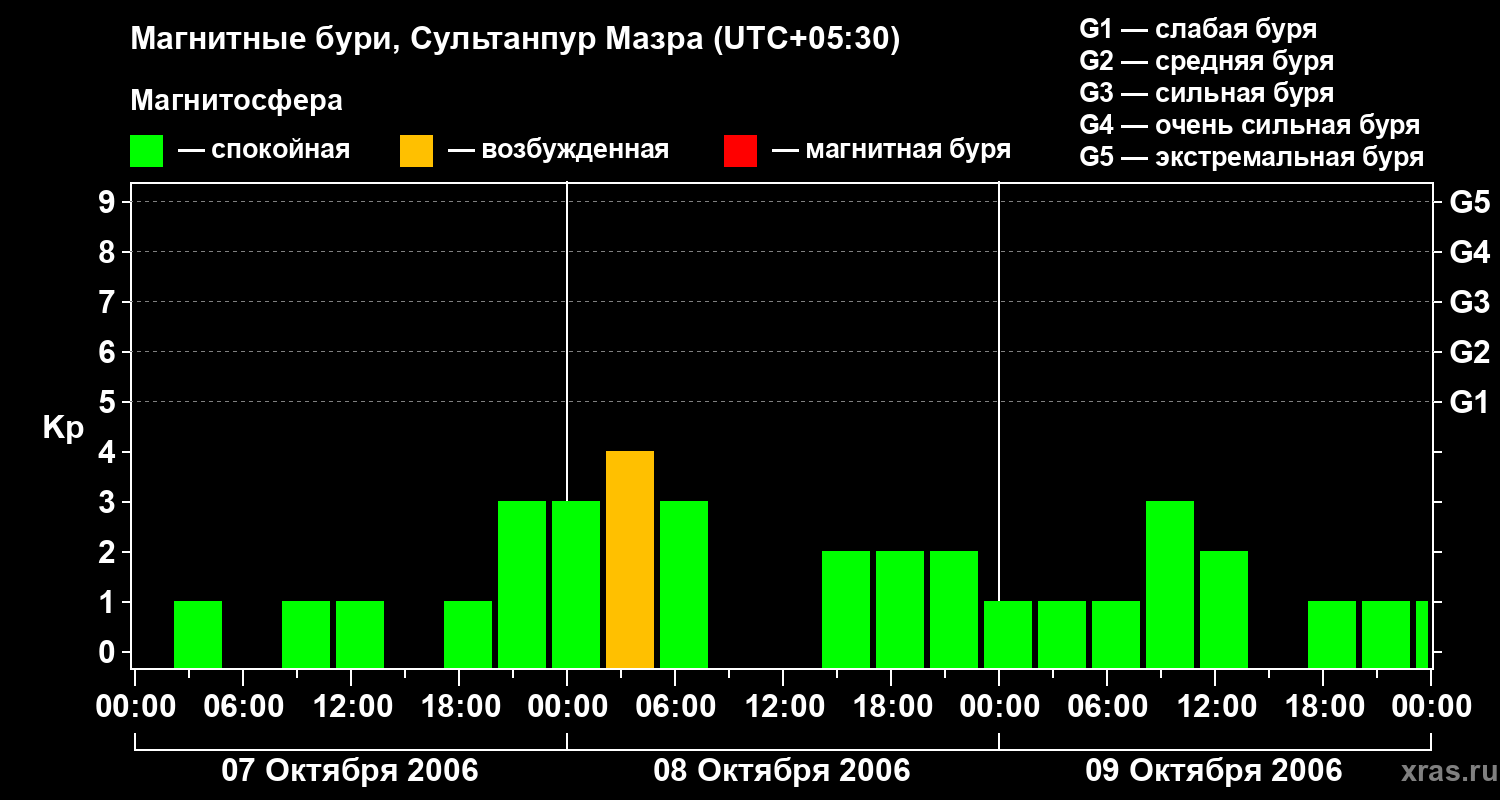The width and height of the screenshot is (1500, 800).
Task: Click the '06:00' time label above 09 Октября
Action: pyautogui.click(x=1107, y=706)
